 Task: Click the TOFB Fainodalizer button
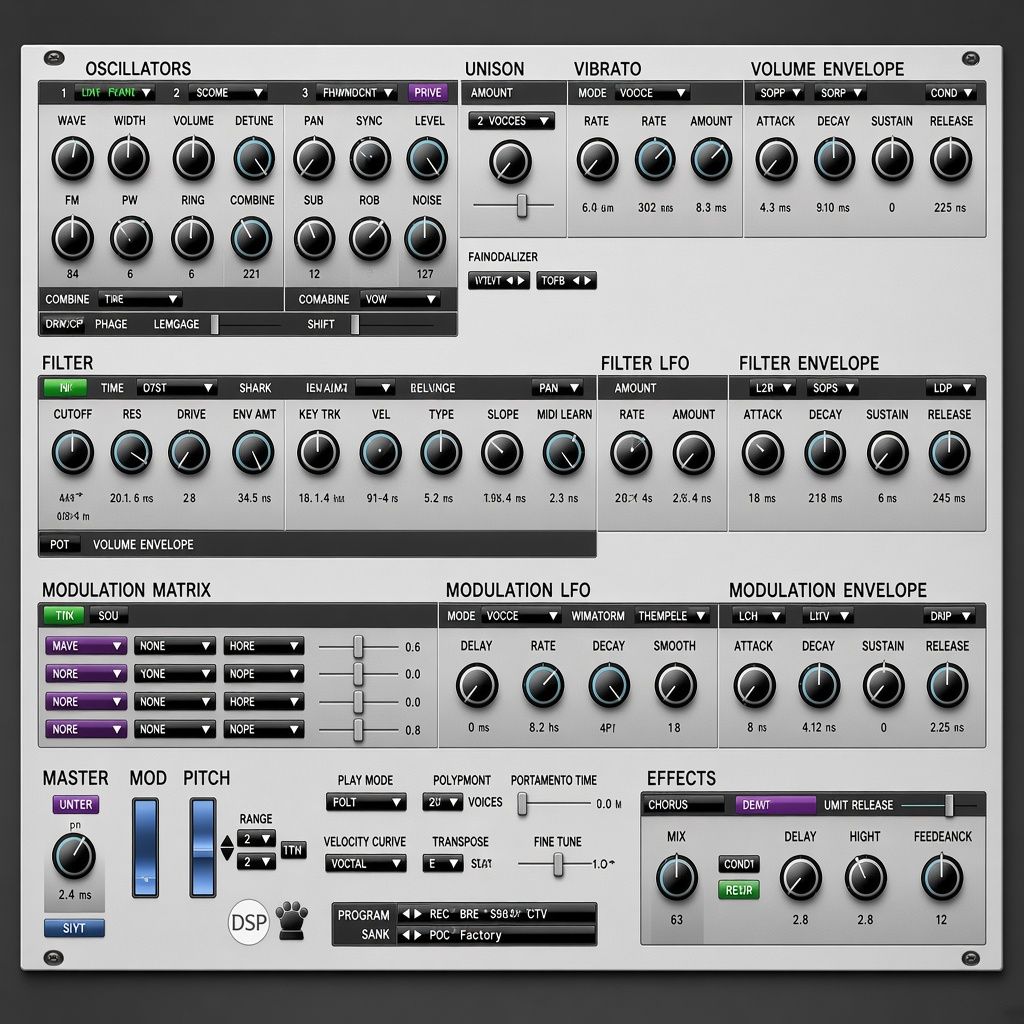566,281
